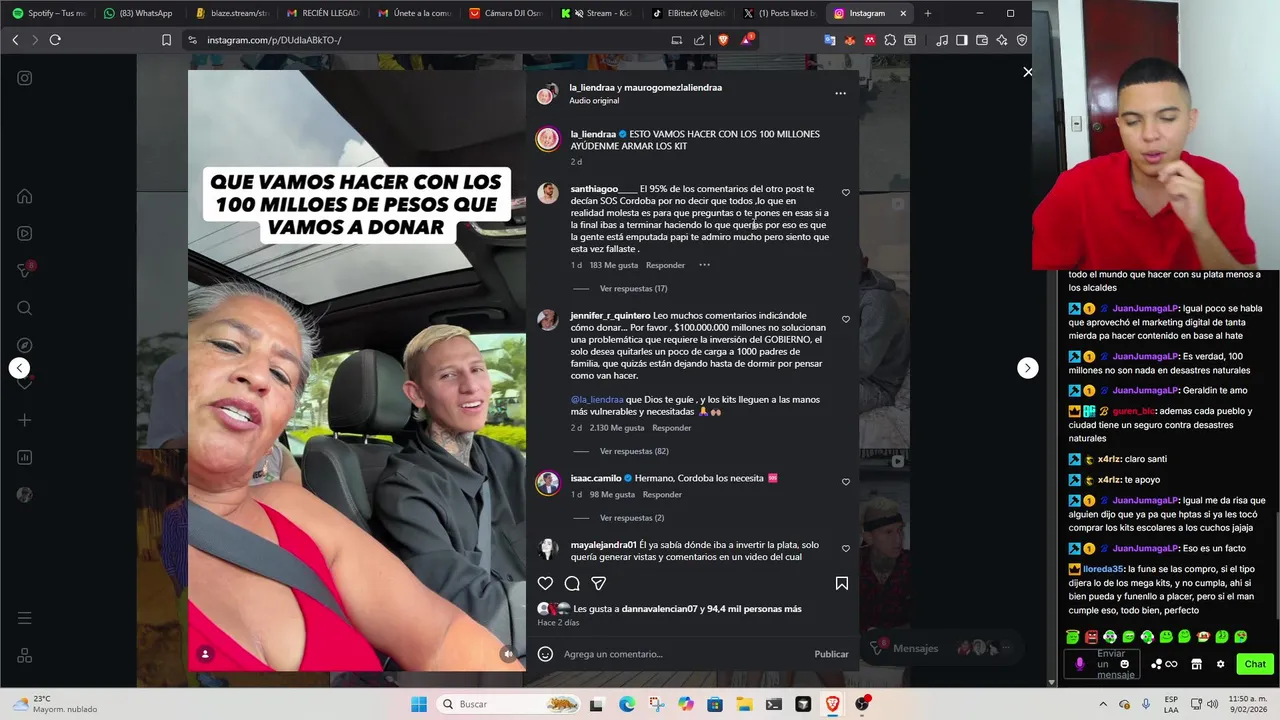Like isaac.camilo's comment heart
The height and width of the screenshot is (720, 1280).
(x=846, y=481)
